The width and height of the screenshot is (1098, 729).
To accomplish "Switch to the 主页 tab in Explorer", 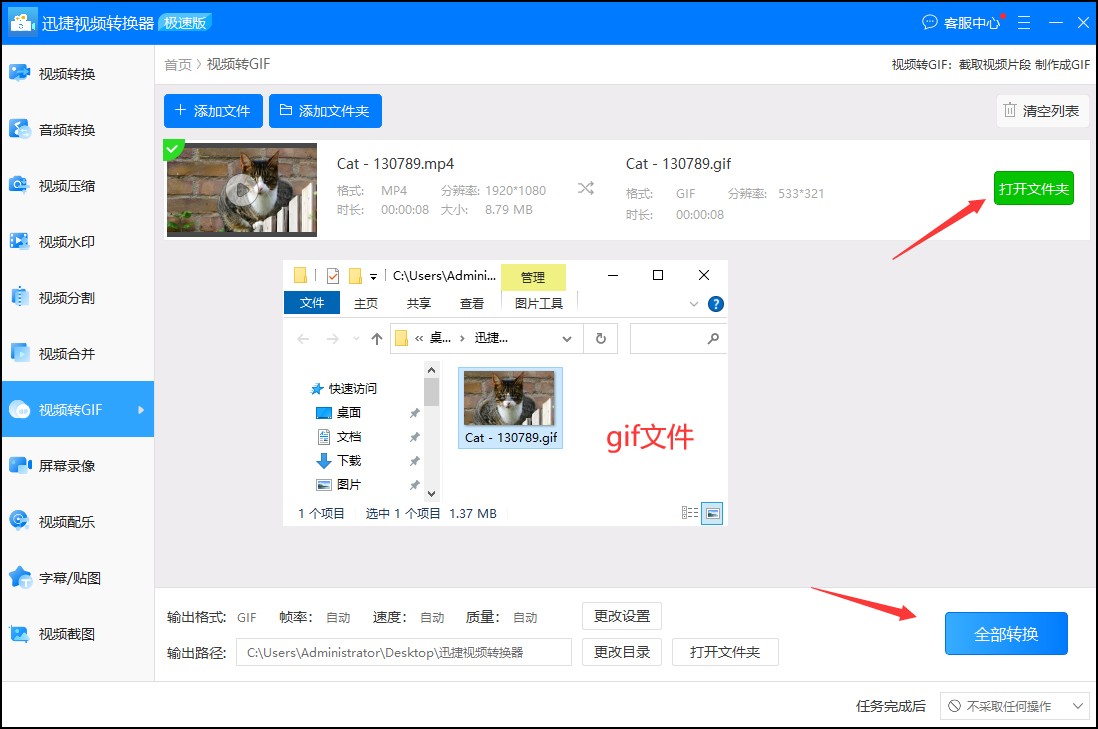I will point(366,302).
